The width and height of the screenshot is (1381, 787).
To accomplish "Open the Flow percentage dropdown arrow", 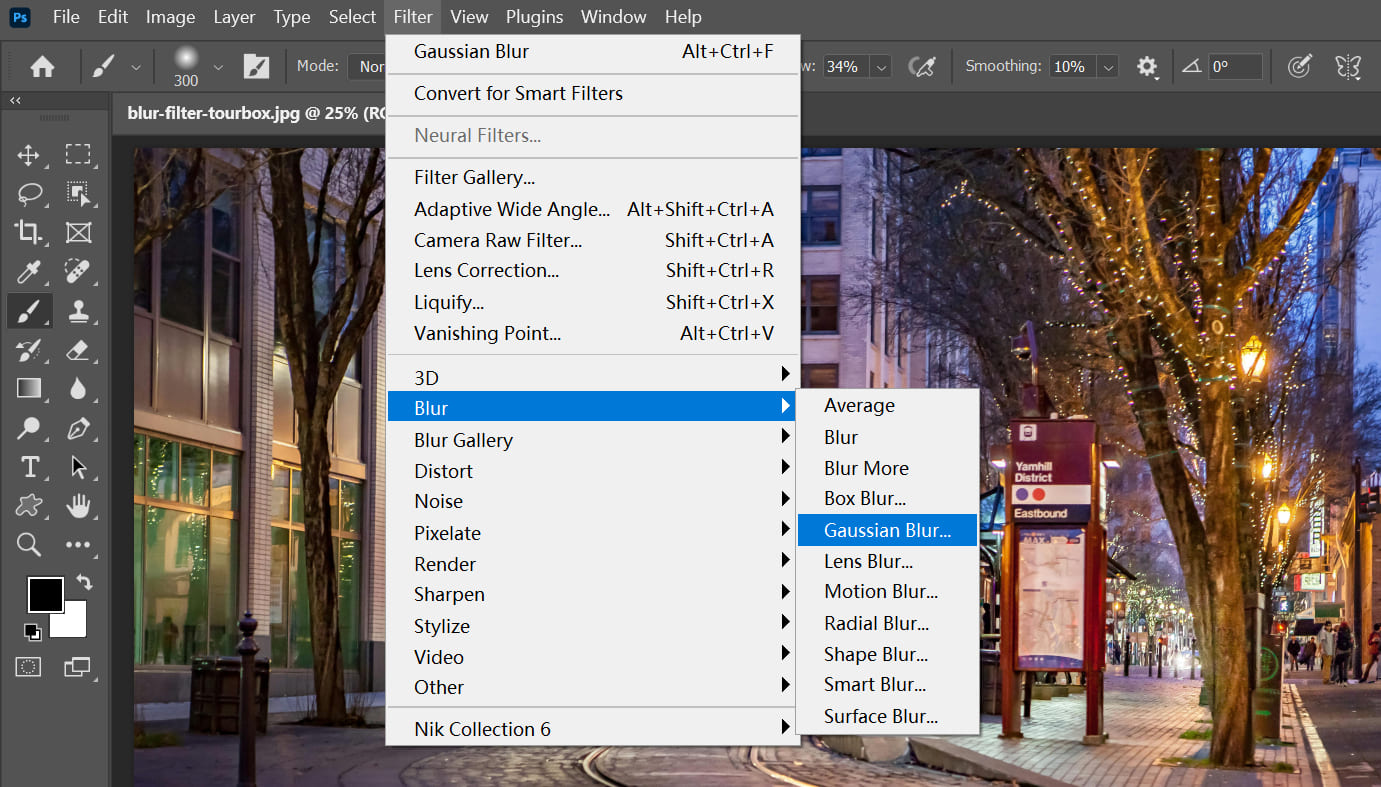I will pos(880,67).
